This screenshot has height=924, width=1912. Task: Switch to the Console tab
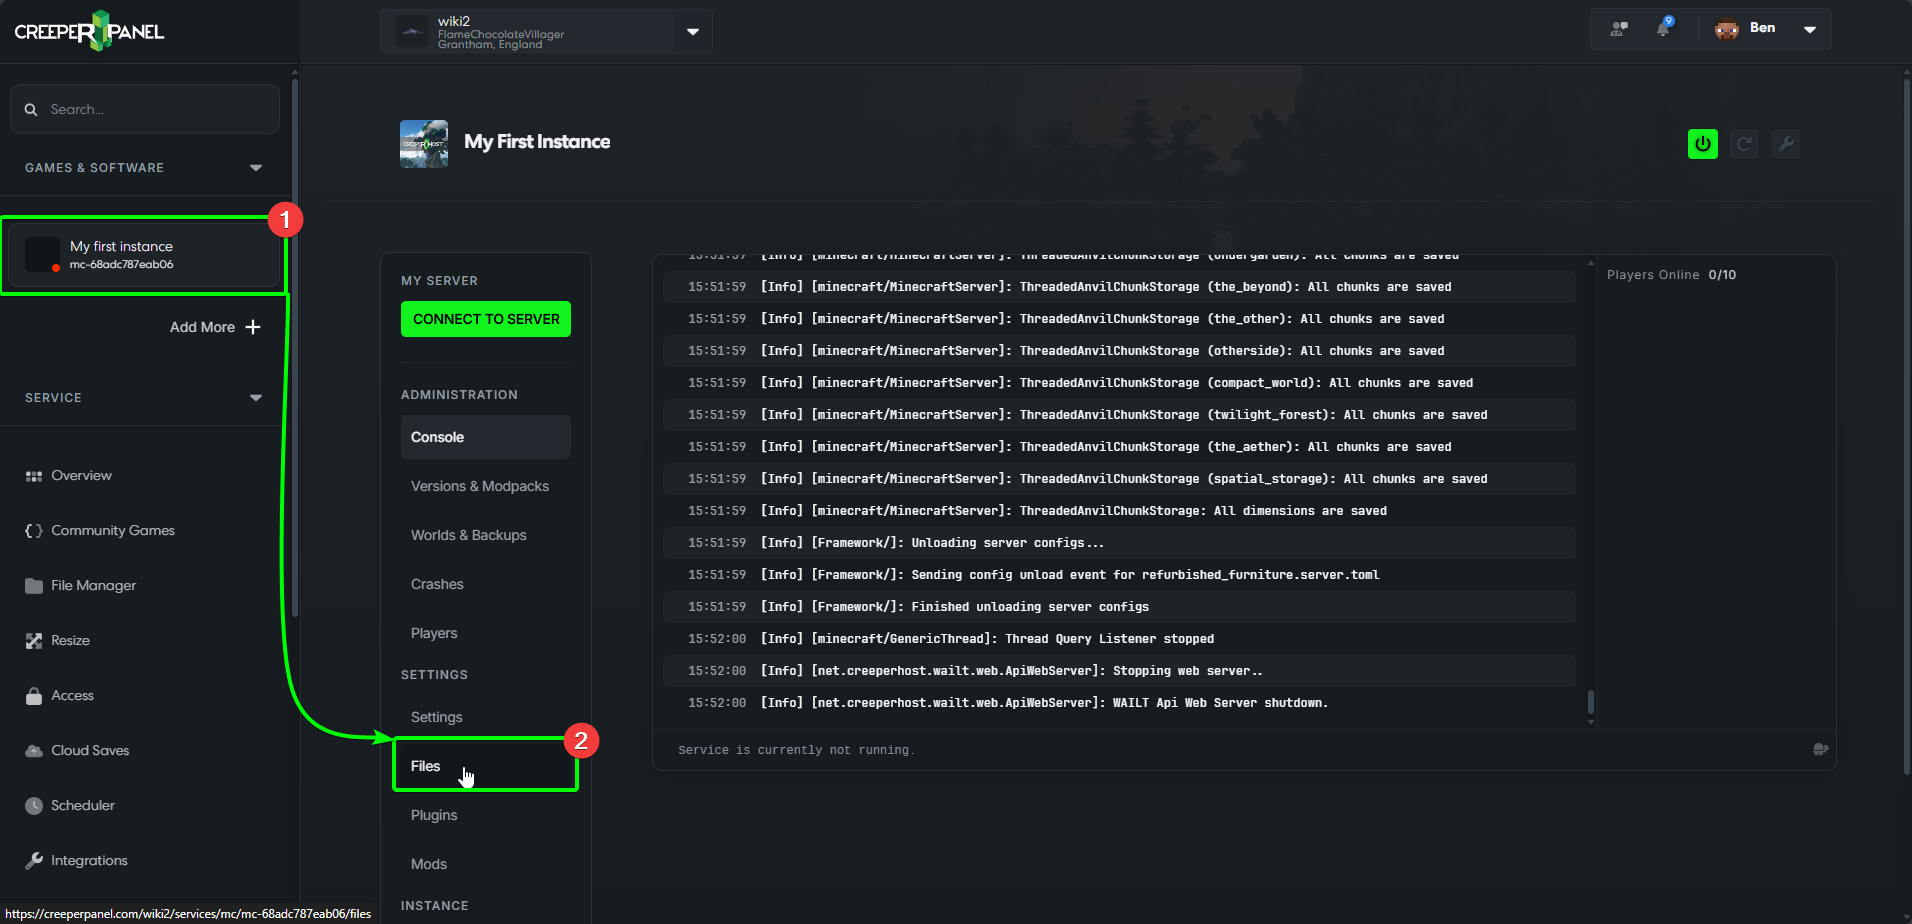pos(437,436)
